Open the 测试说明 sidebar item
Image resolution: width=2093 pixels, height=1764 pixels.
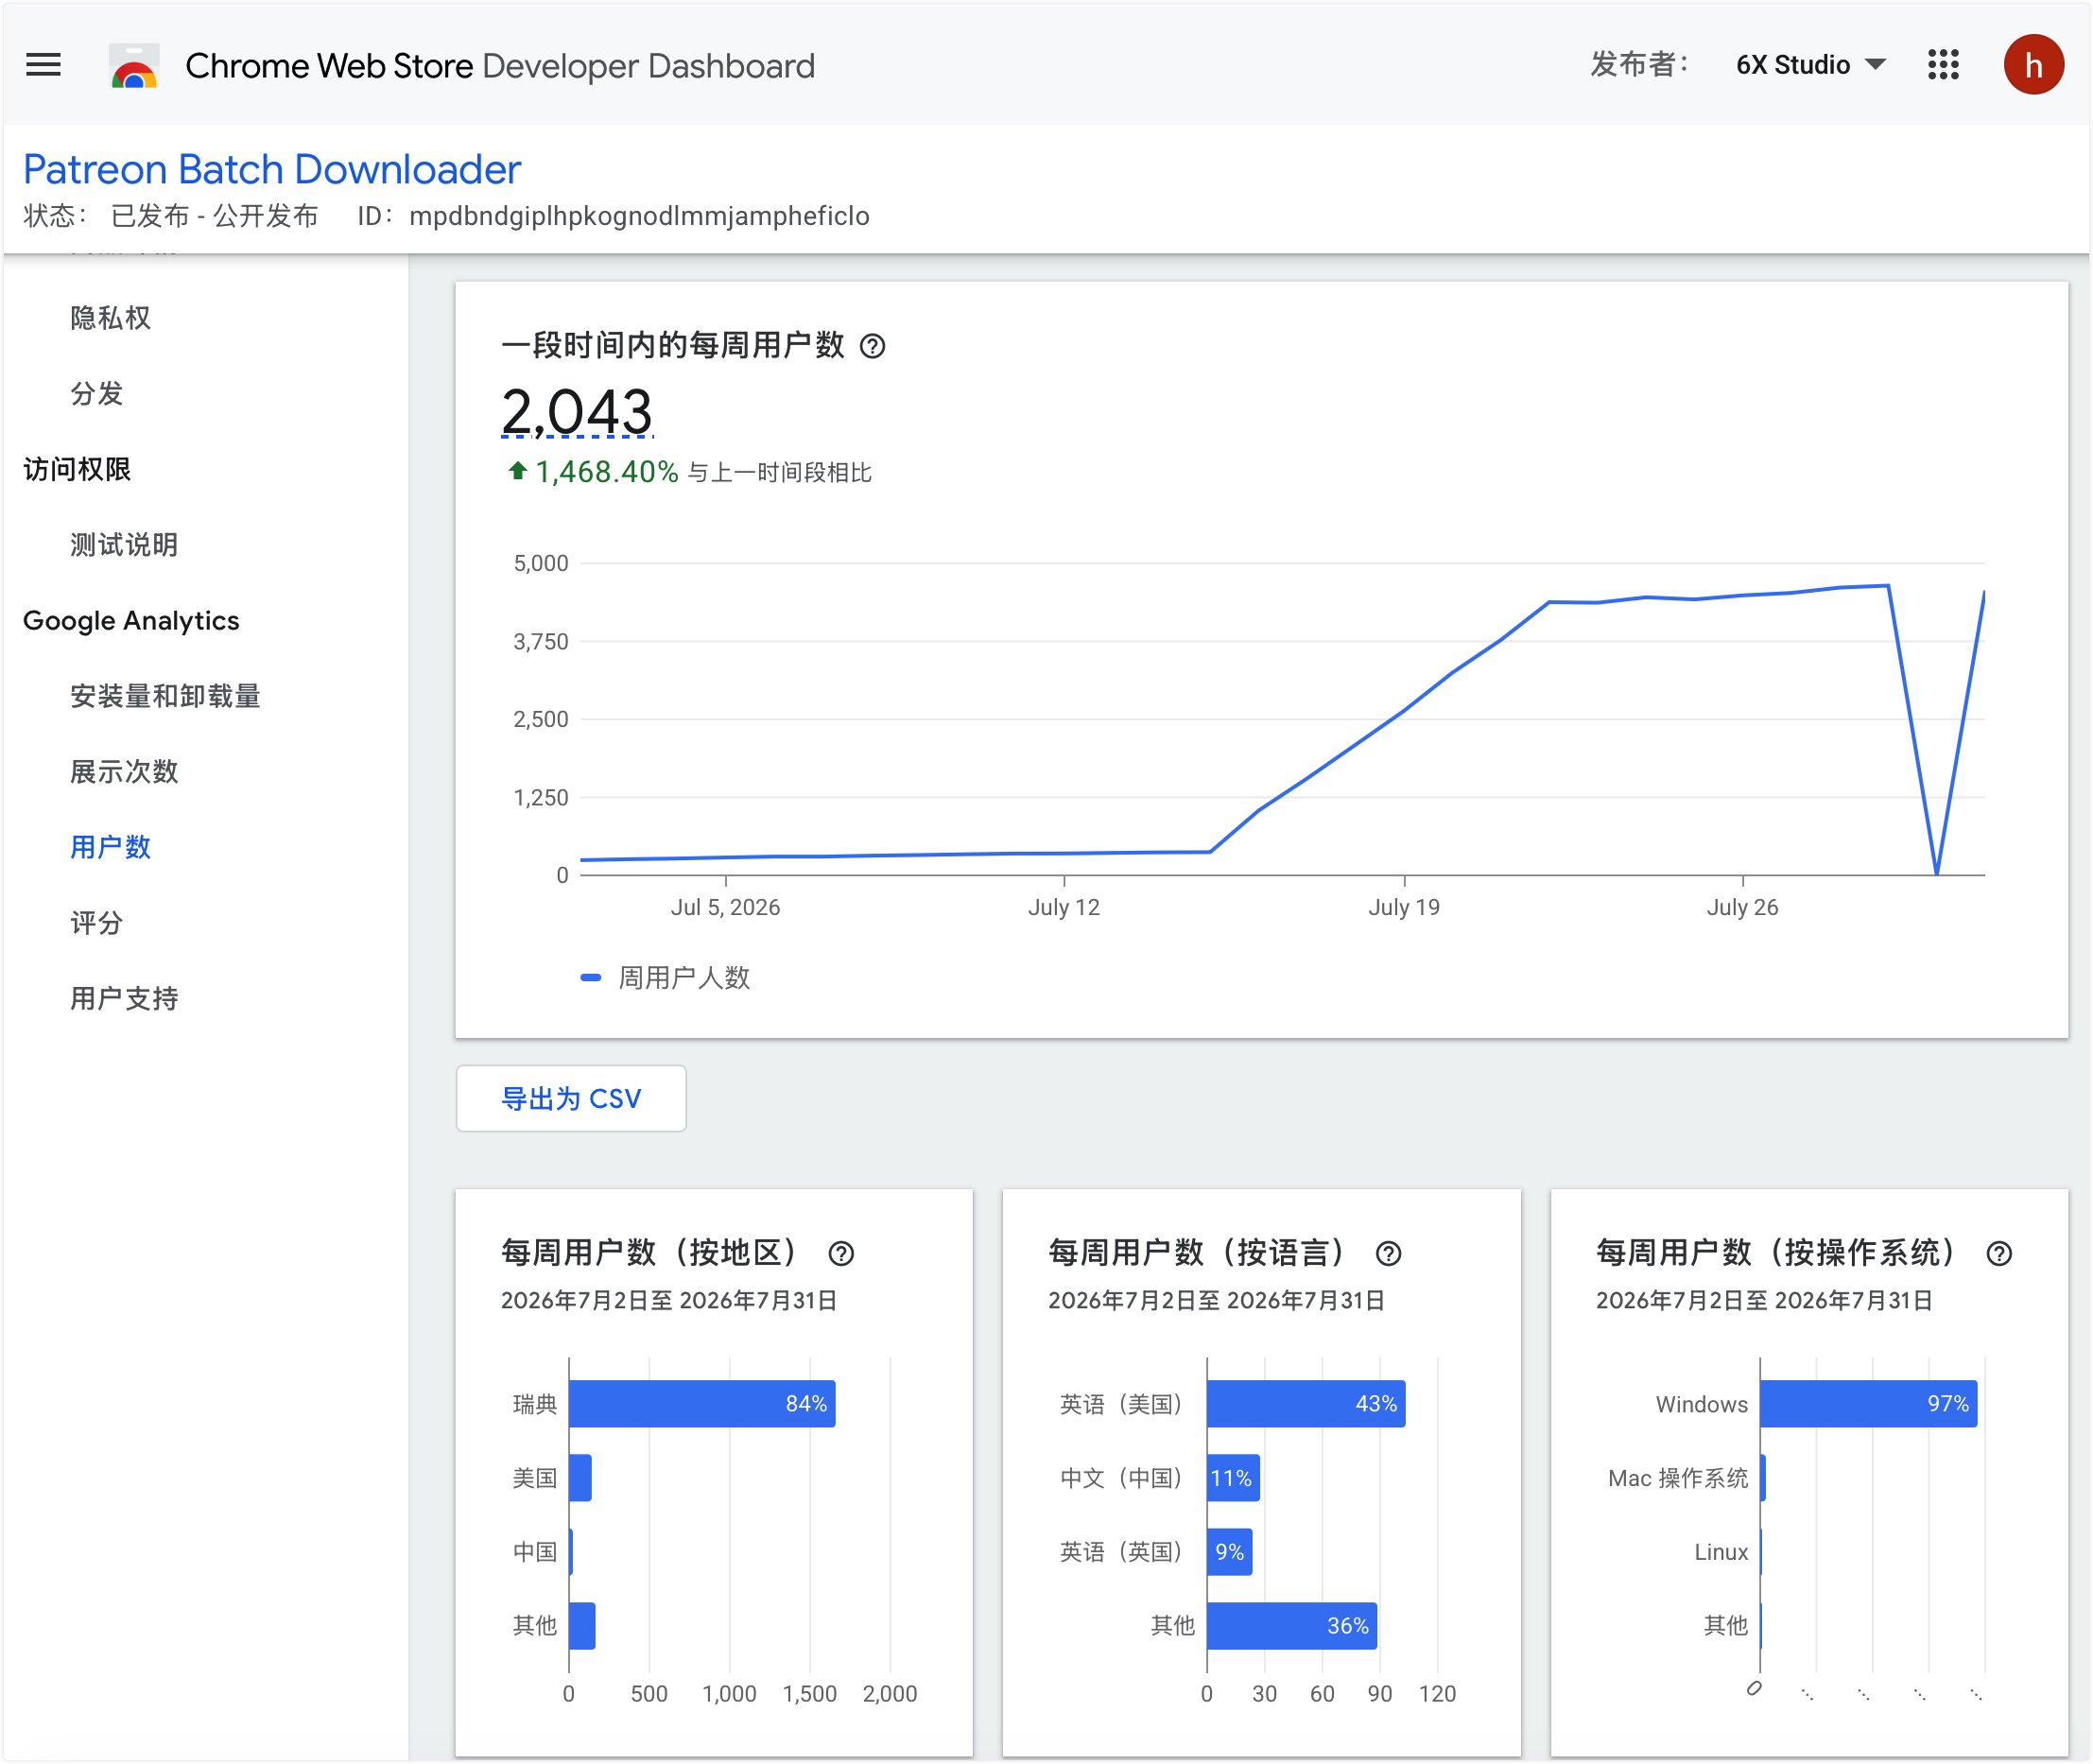(124, 545)
